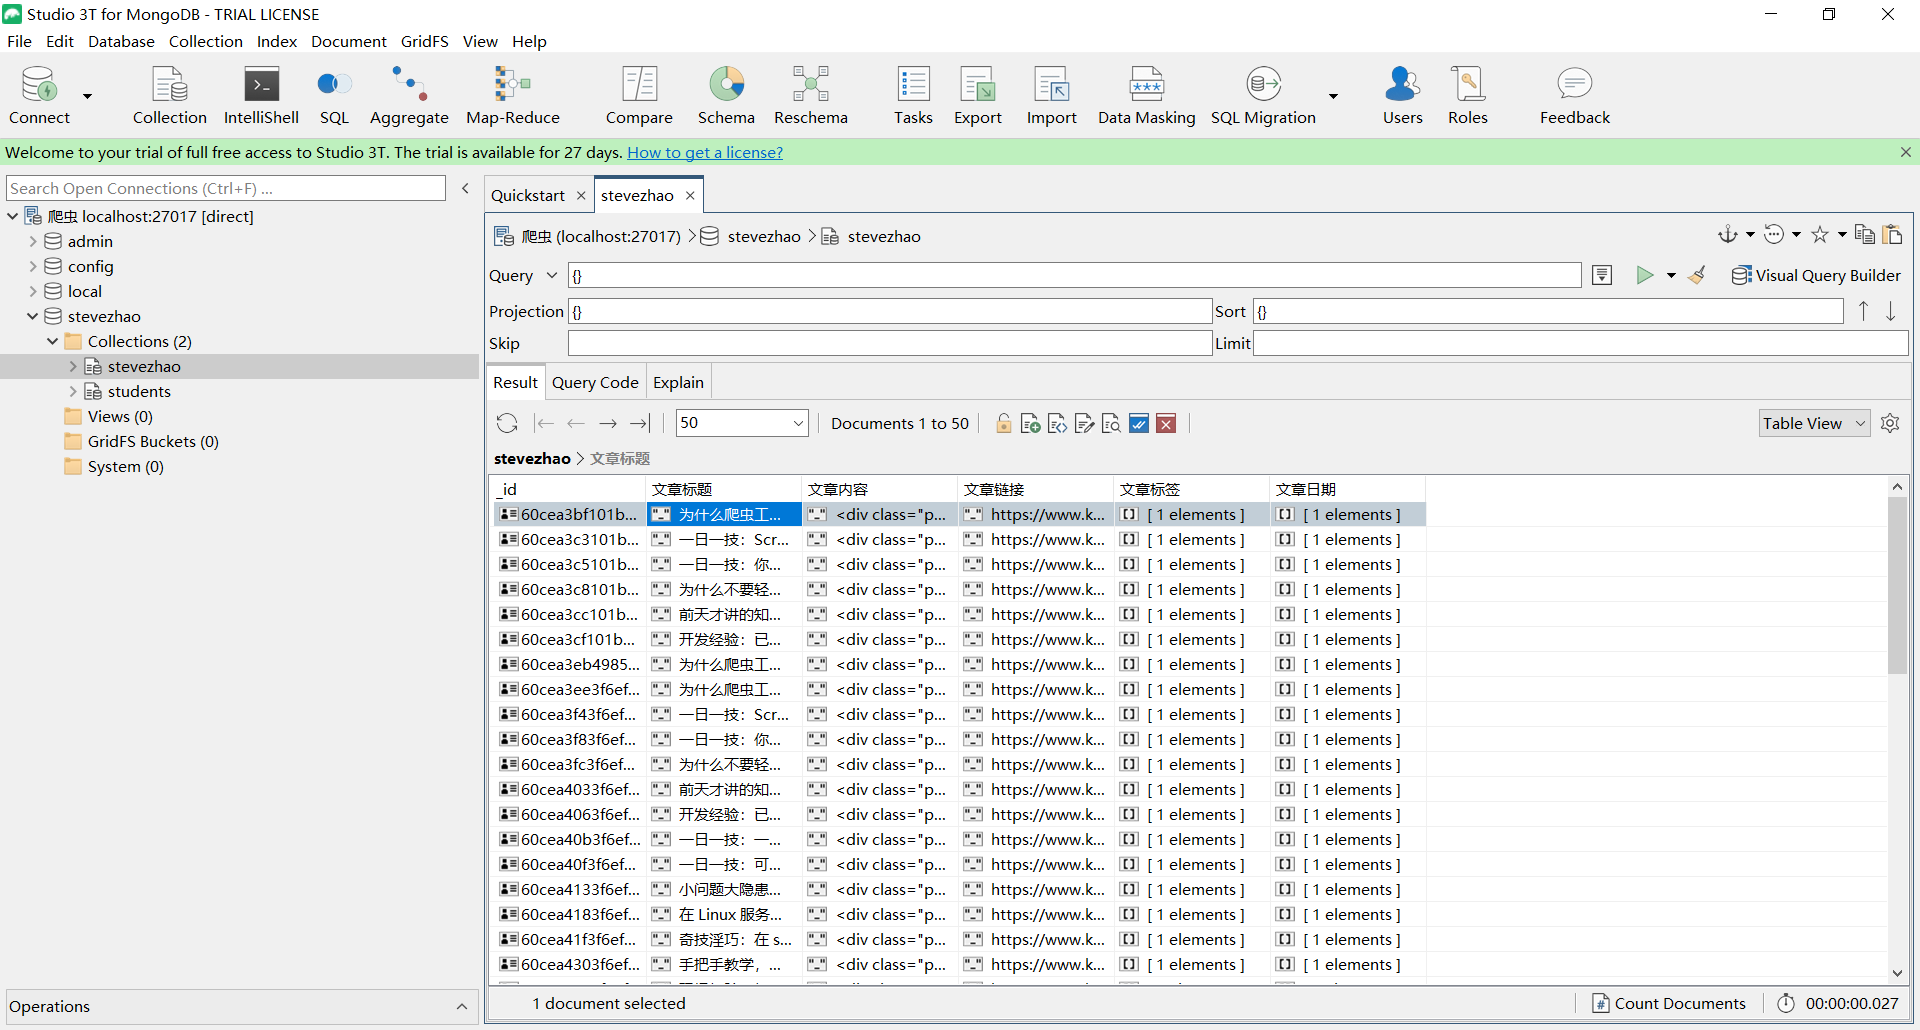Image resolution: width=1920 pixels, height=1030 pixels.
Task: Open result tab settings gear
Action: point(1890,423)
